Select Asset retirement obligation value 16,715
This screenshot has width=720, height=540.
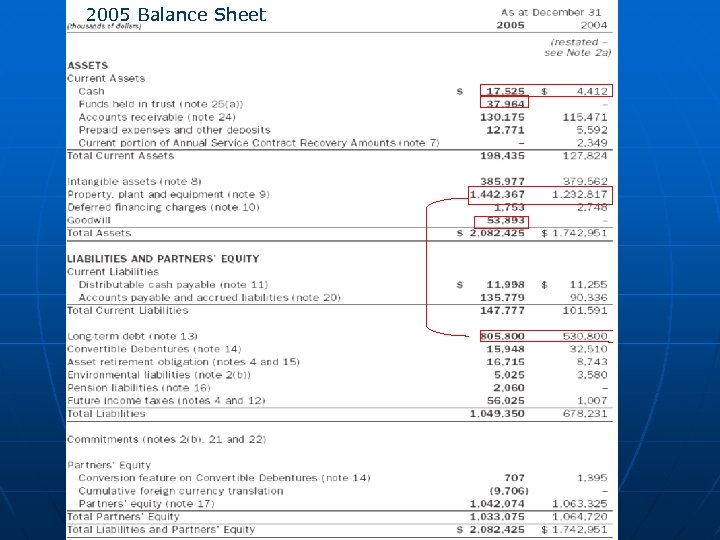505,362
